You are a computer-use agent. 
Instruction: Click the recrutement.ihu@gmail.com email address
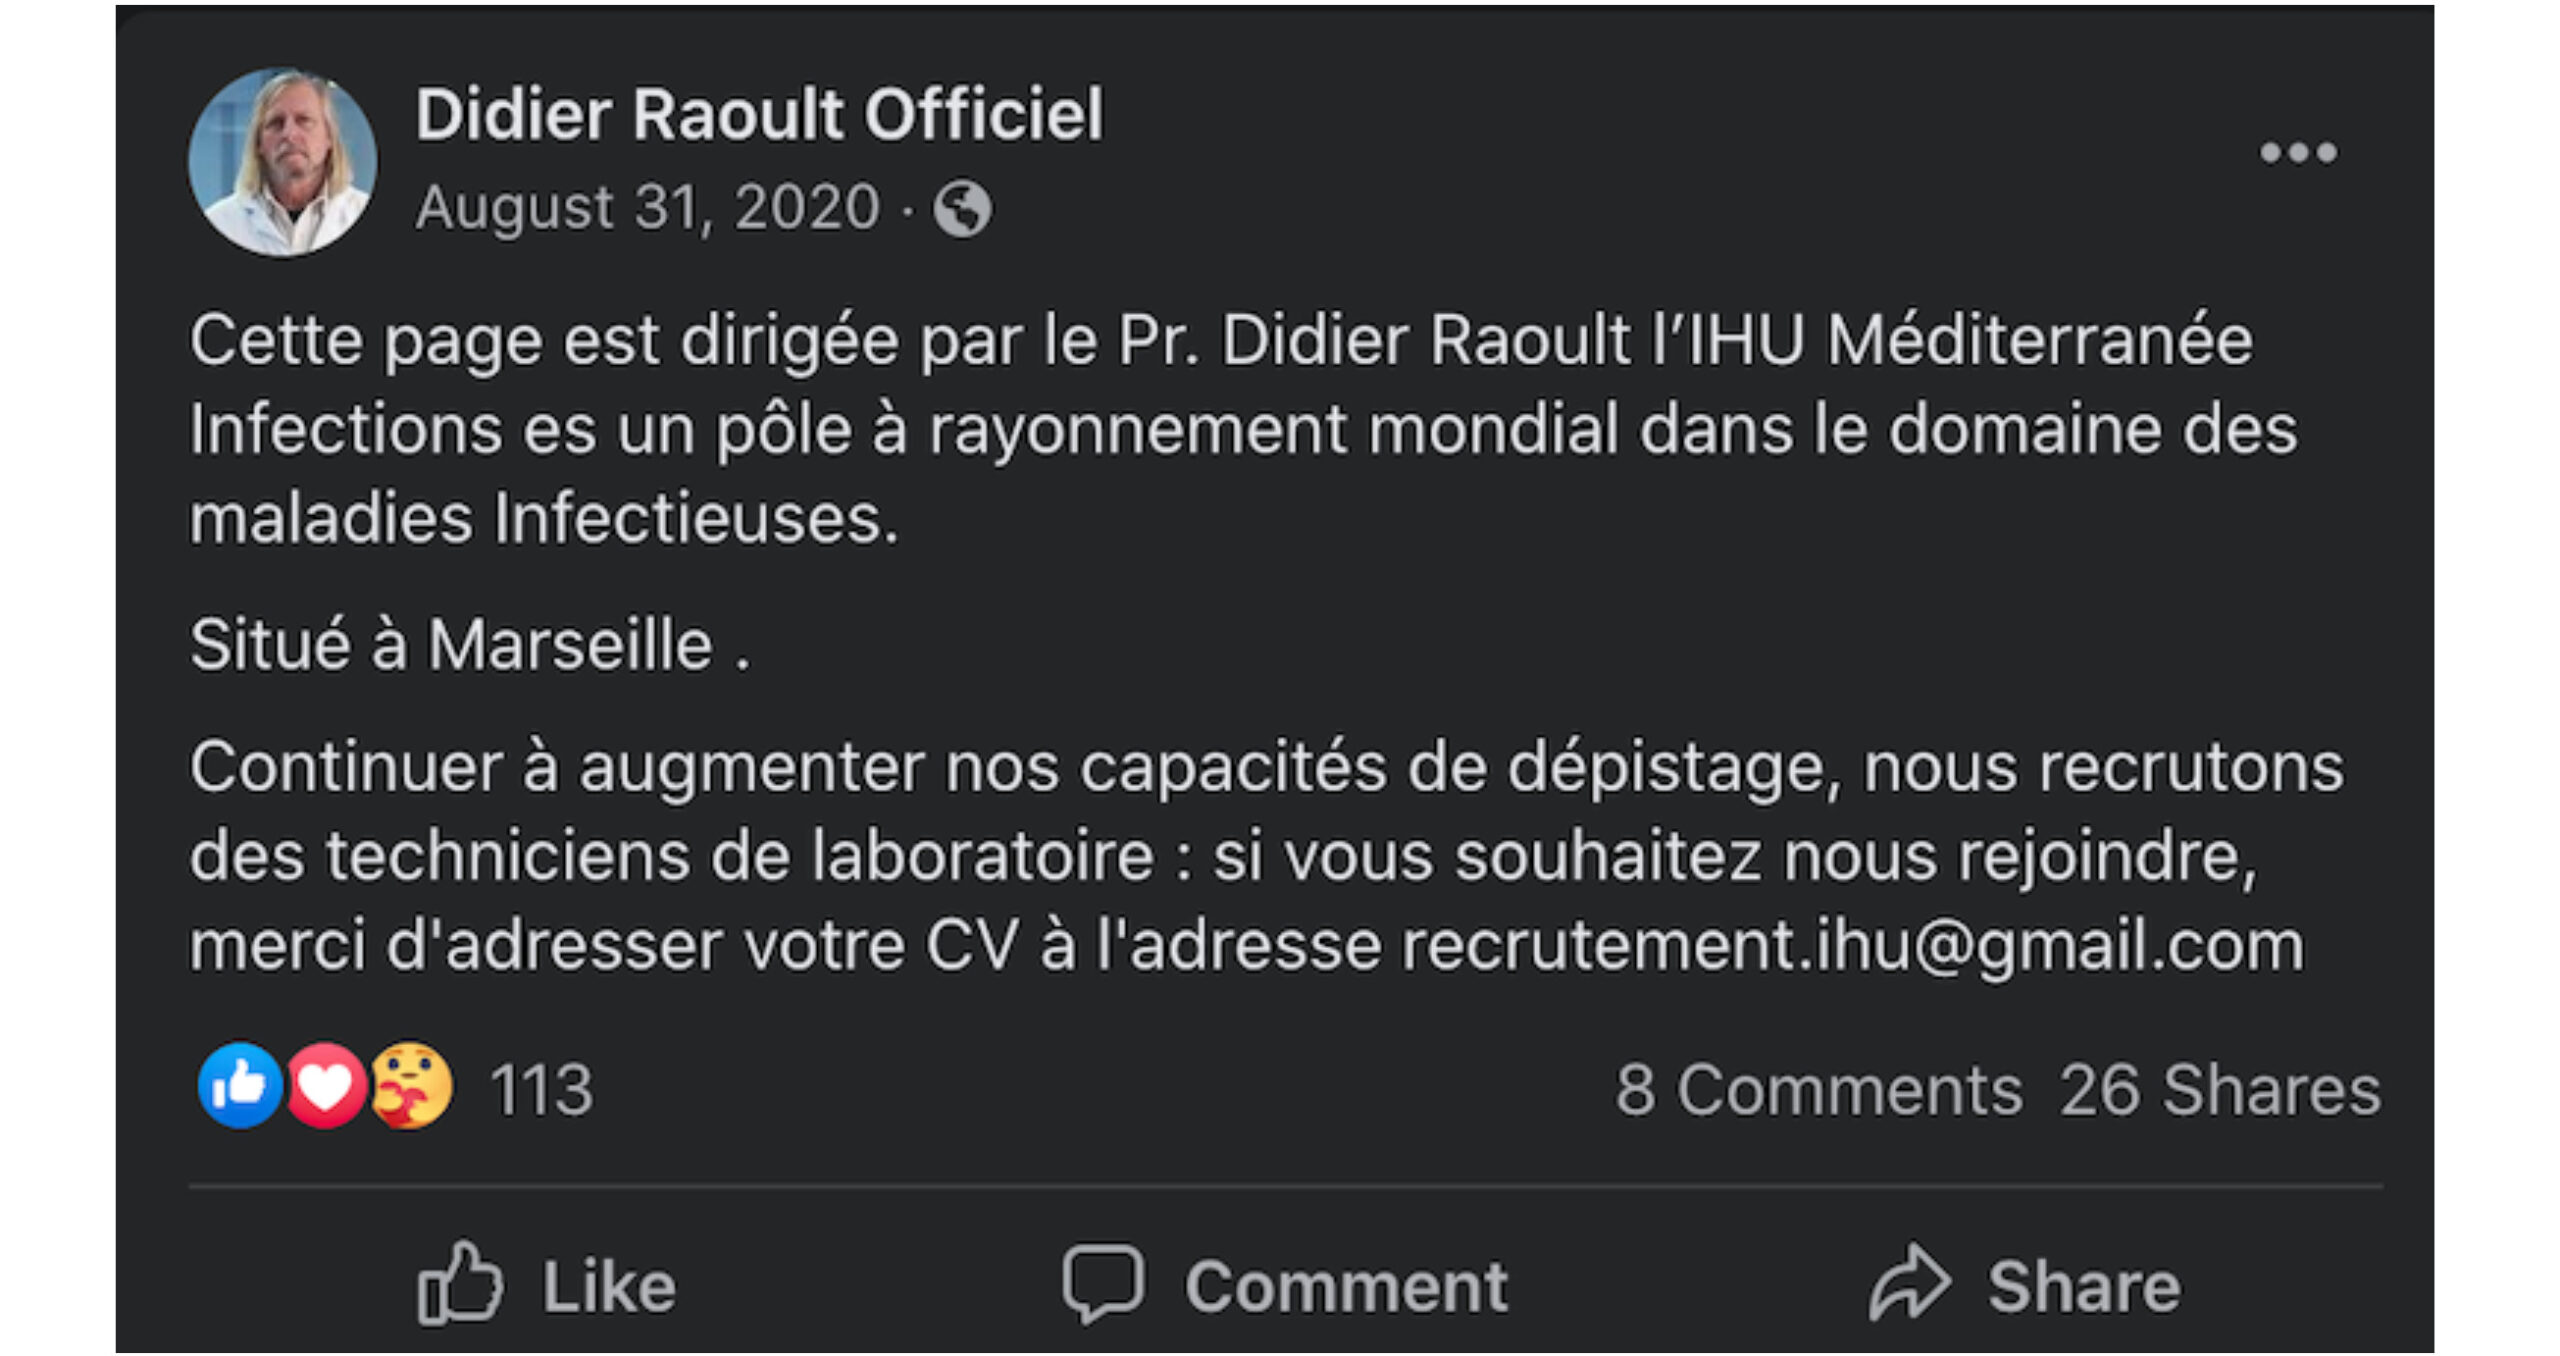pyautogui.click(x=1852, y=946)
